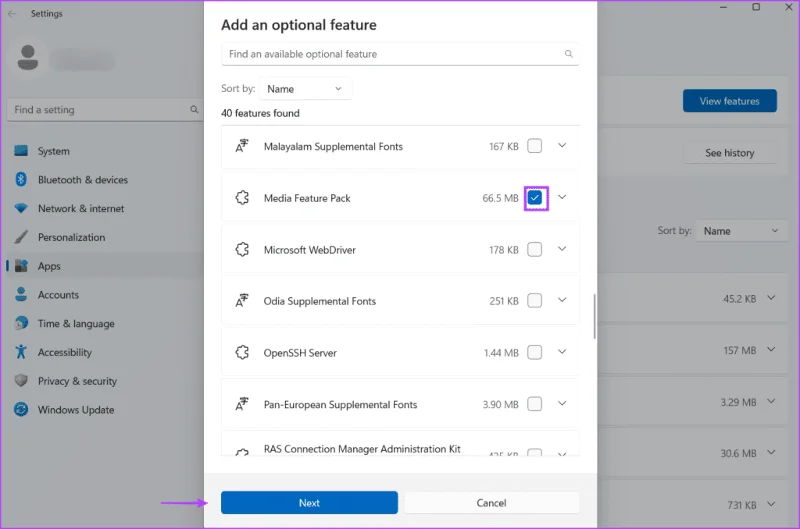Check the Microsoft WebDriver checkbox

[x=534, y=249]
